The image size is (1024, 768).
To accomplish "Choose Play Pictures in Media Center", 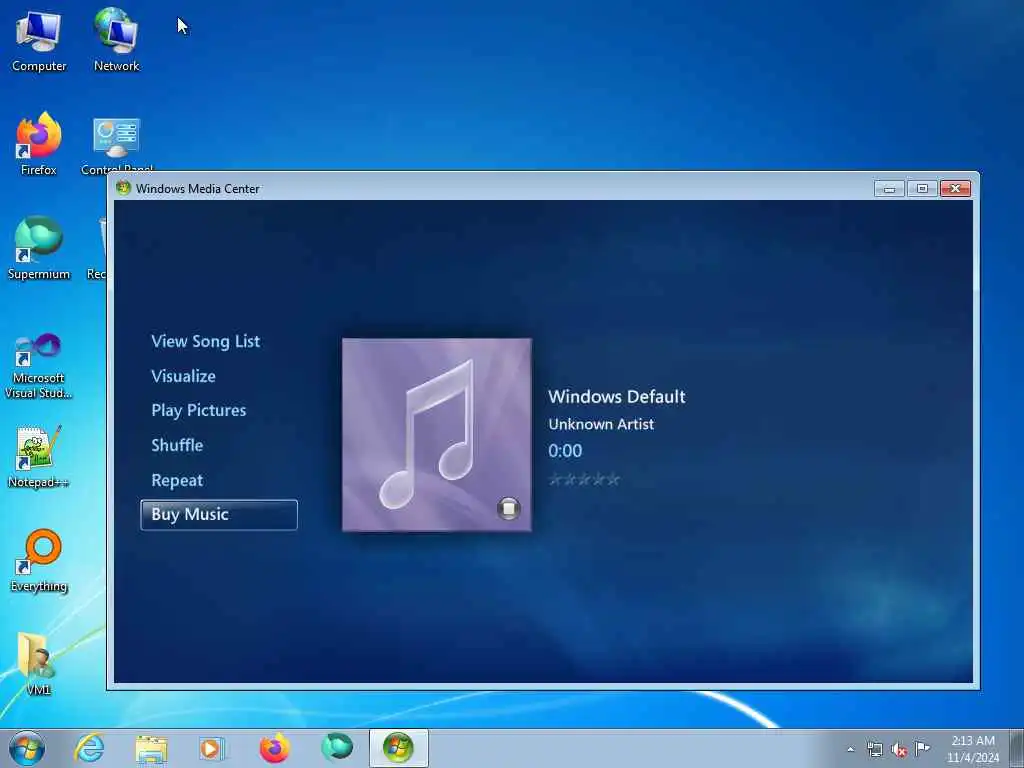I will [199, 411].
